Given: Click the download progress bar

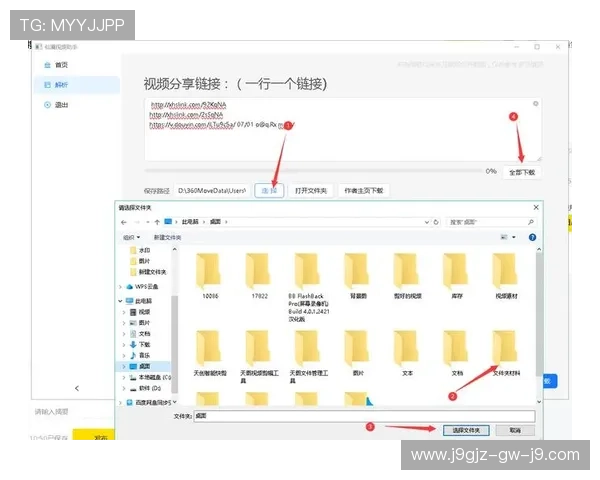Looking at the screenshot, I should 313,171.
